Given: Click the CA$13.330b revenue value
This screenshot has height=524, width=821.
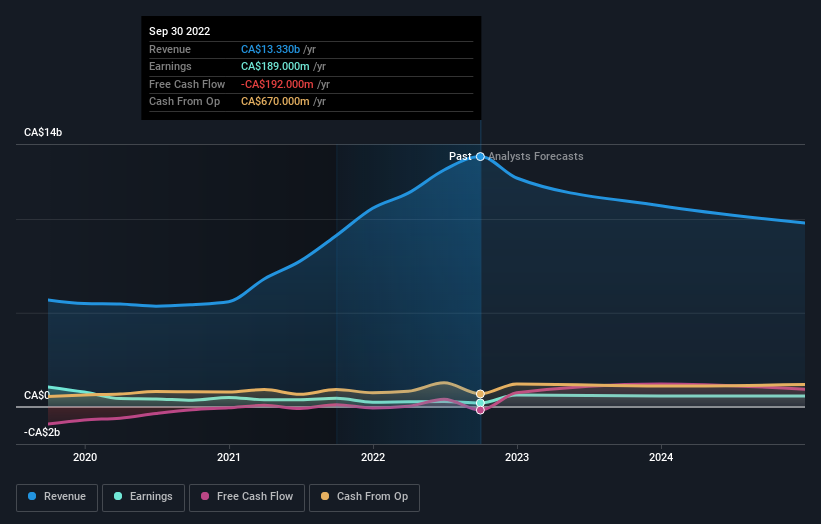Looking at the screenshot, I should [x=270, y=49].
